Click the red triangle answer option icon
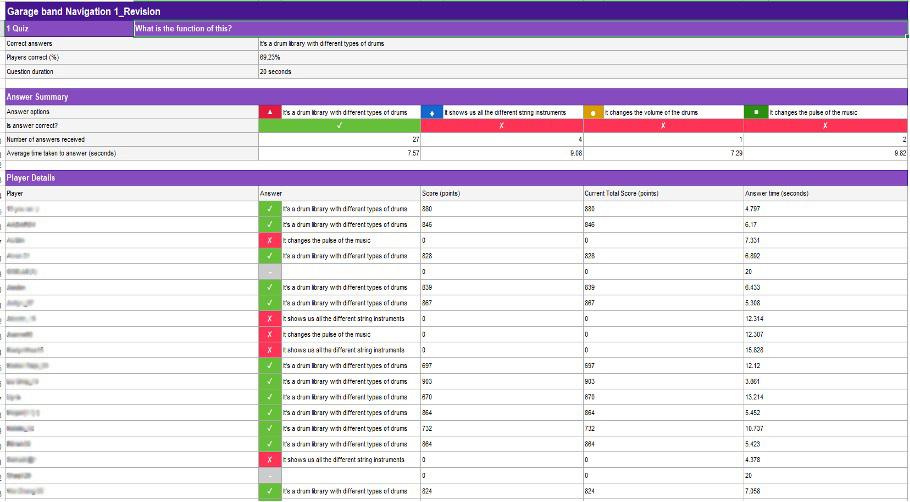910x502 pixels. click(270, 112)
